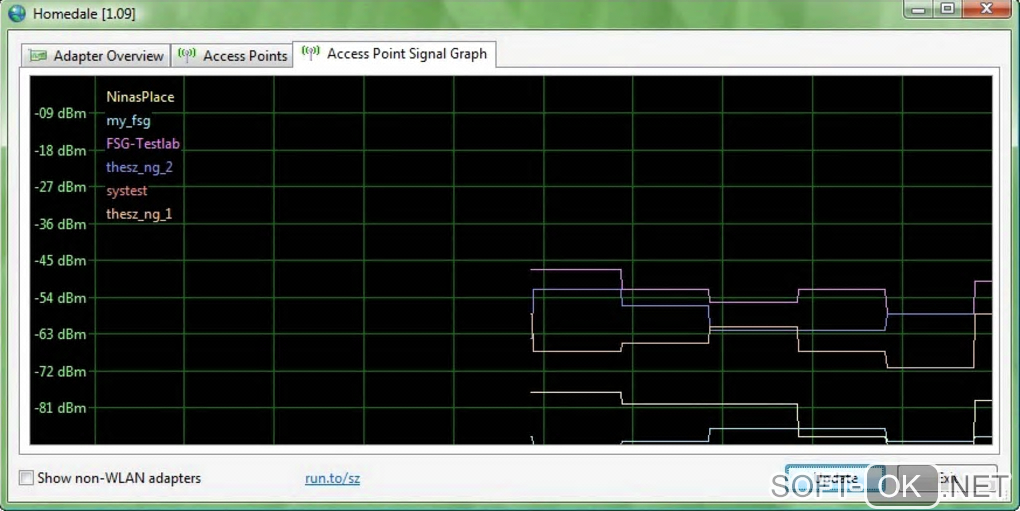This screenshot has width=1020, height=511.
Task: Open the Adapter Overview tab
Action: (96, 56)
